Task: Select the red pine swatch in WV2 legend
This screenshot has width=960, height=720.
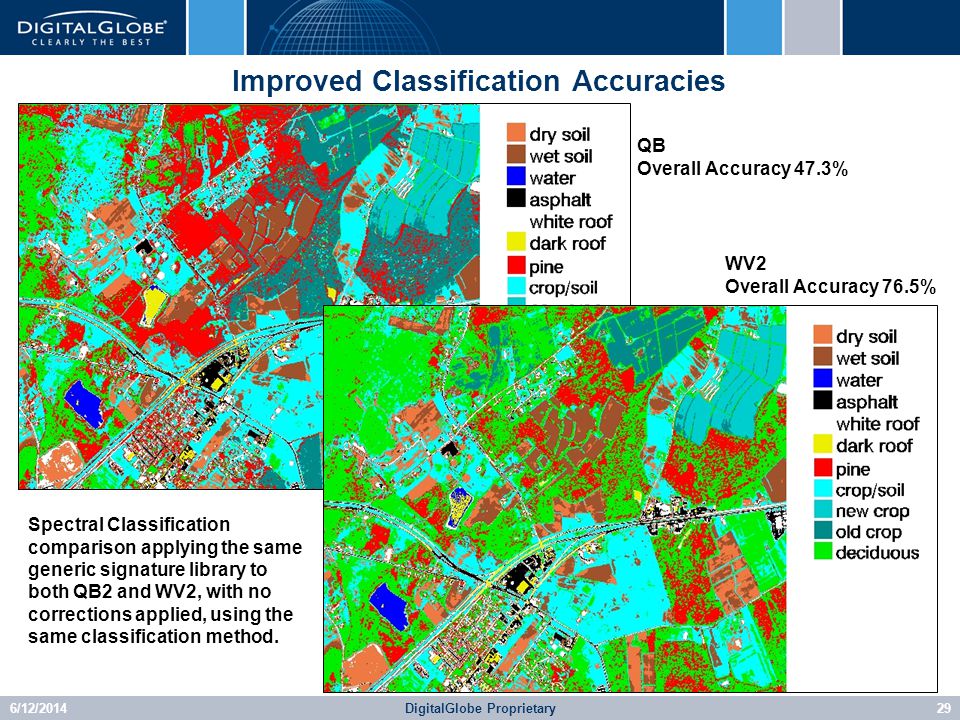Action: click(823, 468)
